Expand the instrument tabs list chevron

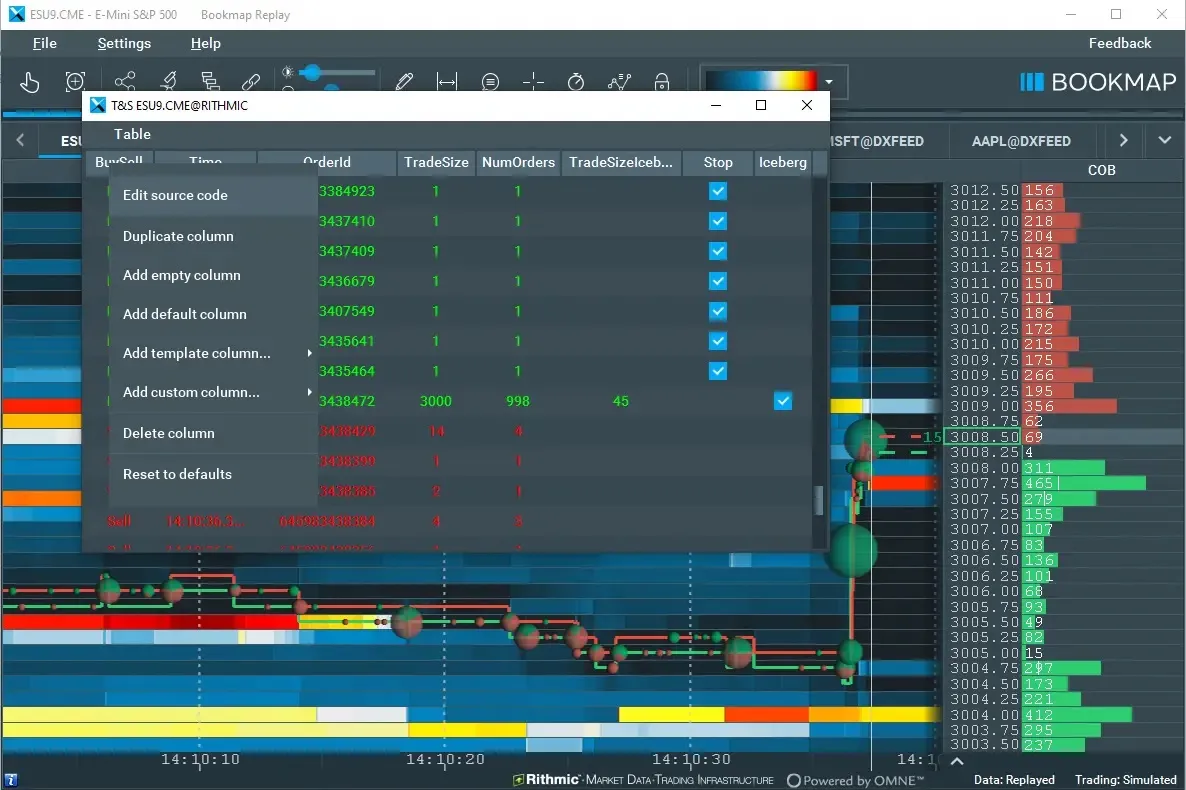point(1164,141)
